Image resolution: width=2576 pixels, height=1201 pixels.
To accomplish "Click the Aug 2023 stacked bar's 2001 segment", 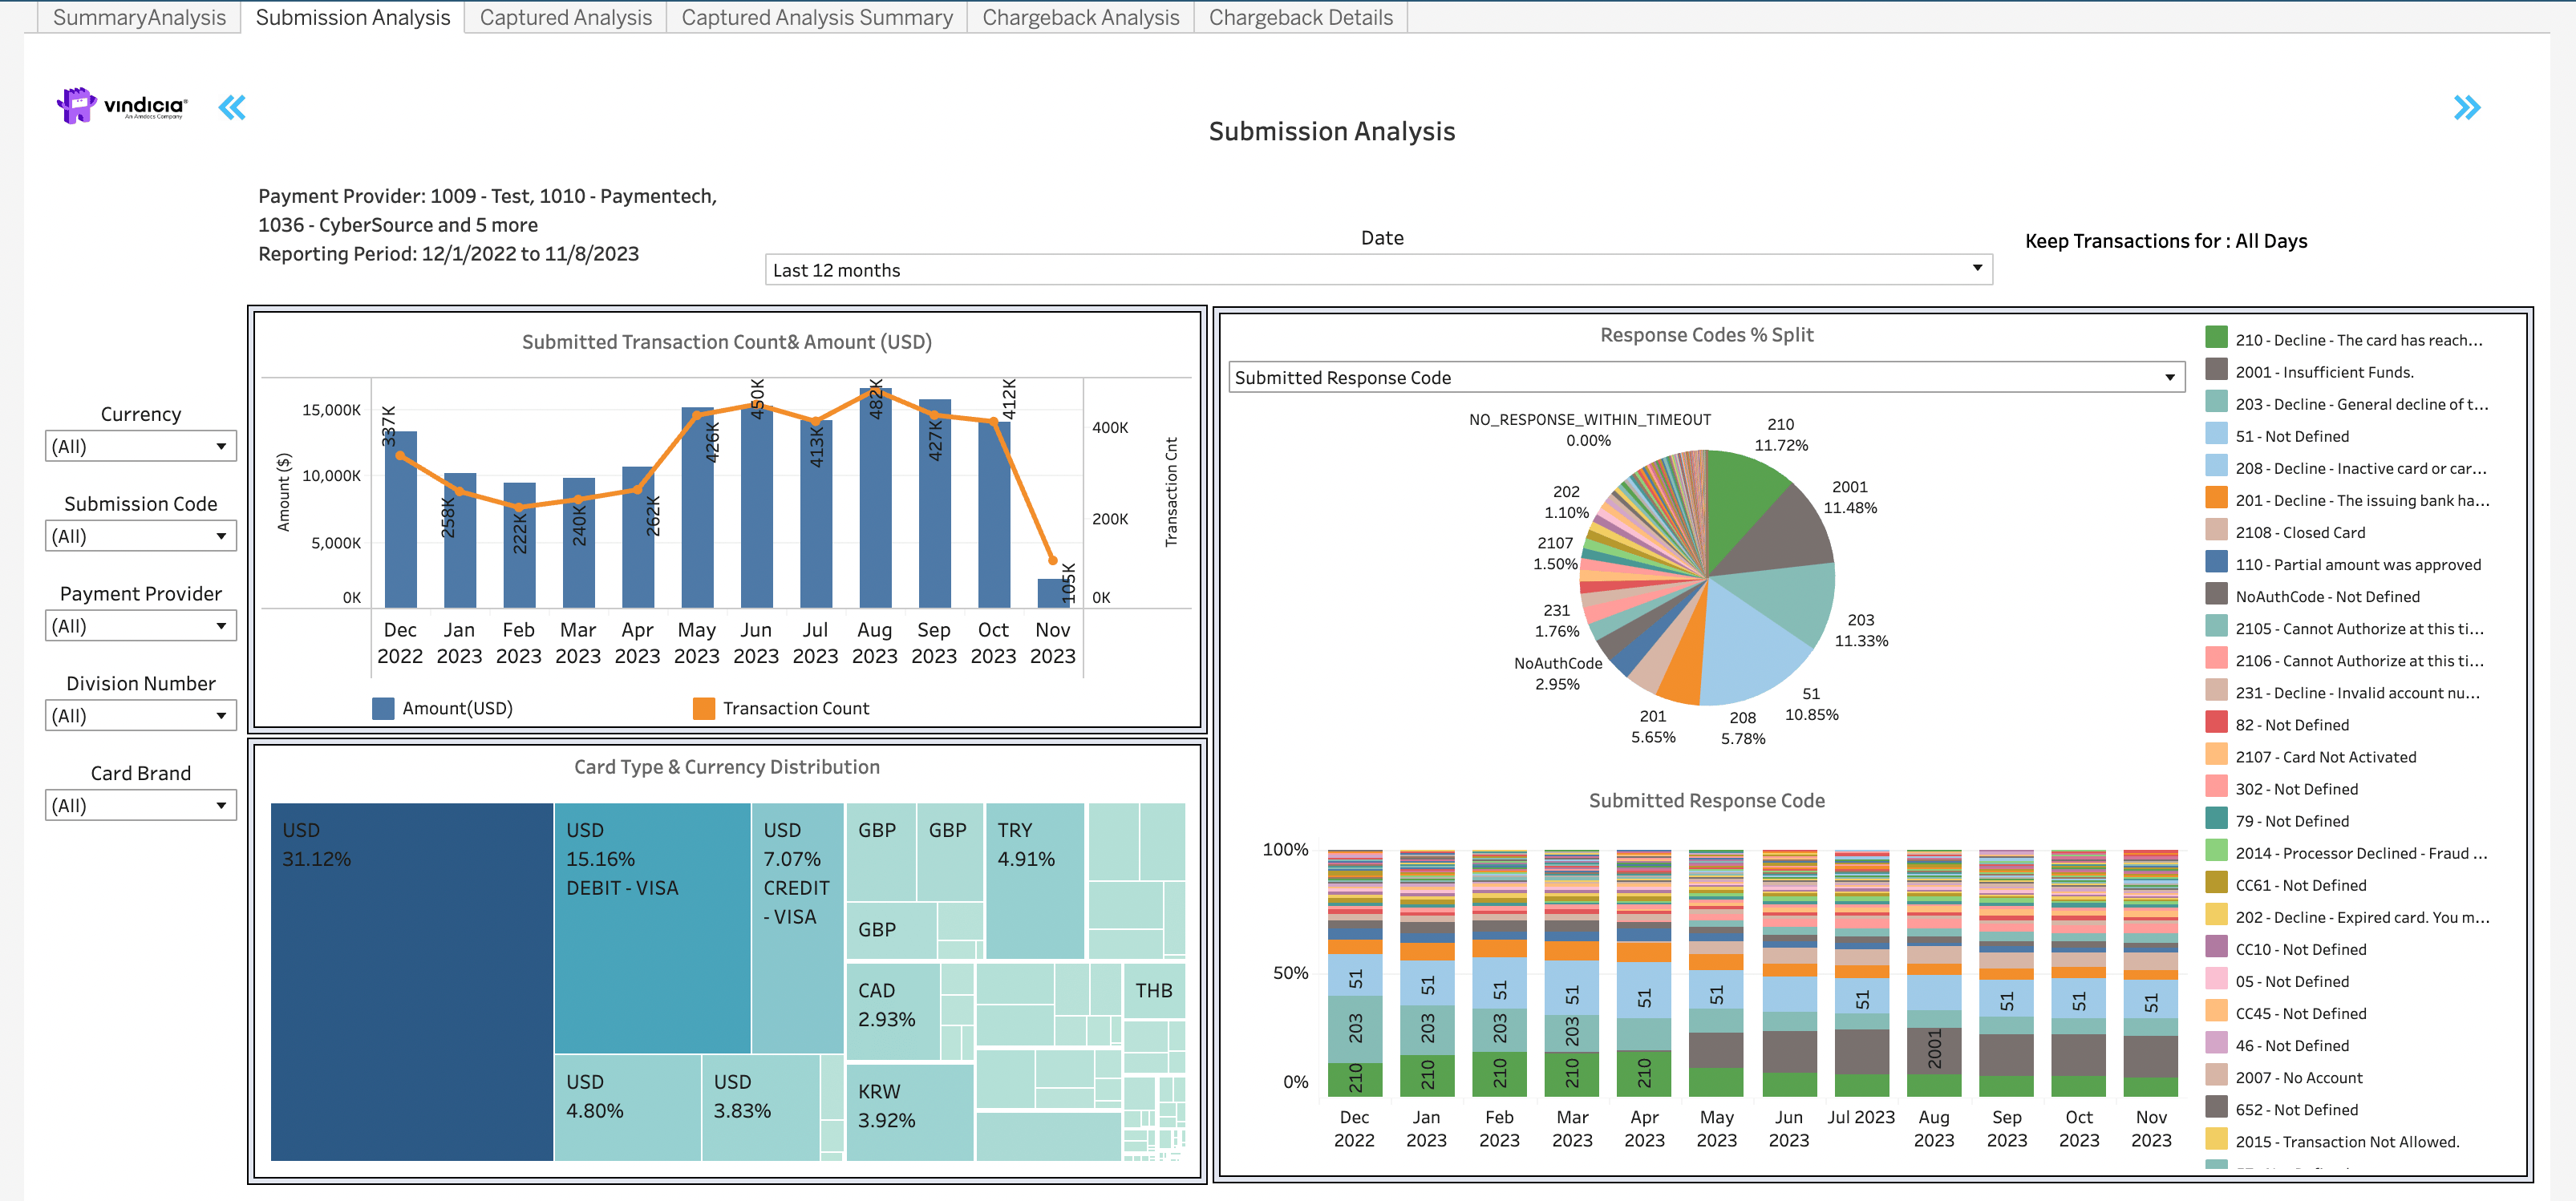I will point(1934,1050).
